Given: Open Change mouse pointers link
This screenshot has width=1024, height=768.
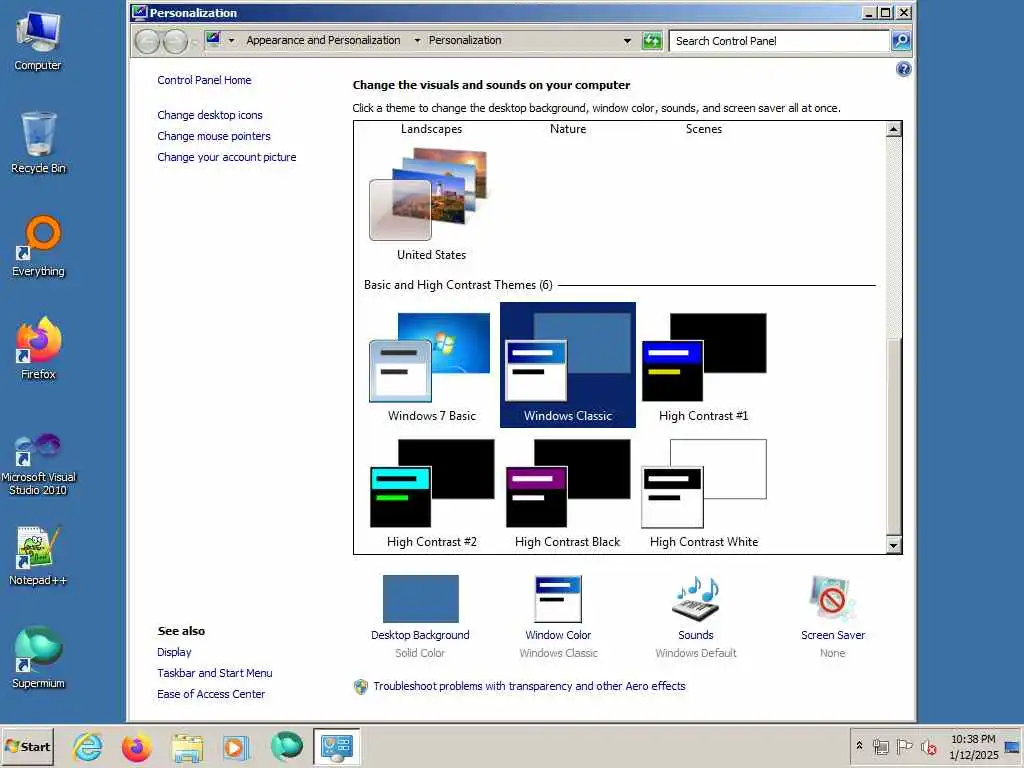Looking at the screenshot, I should point(214,136).
